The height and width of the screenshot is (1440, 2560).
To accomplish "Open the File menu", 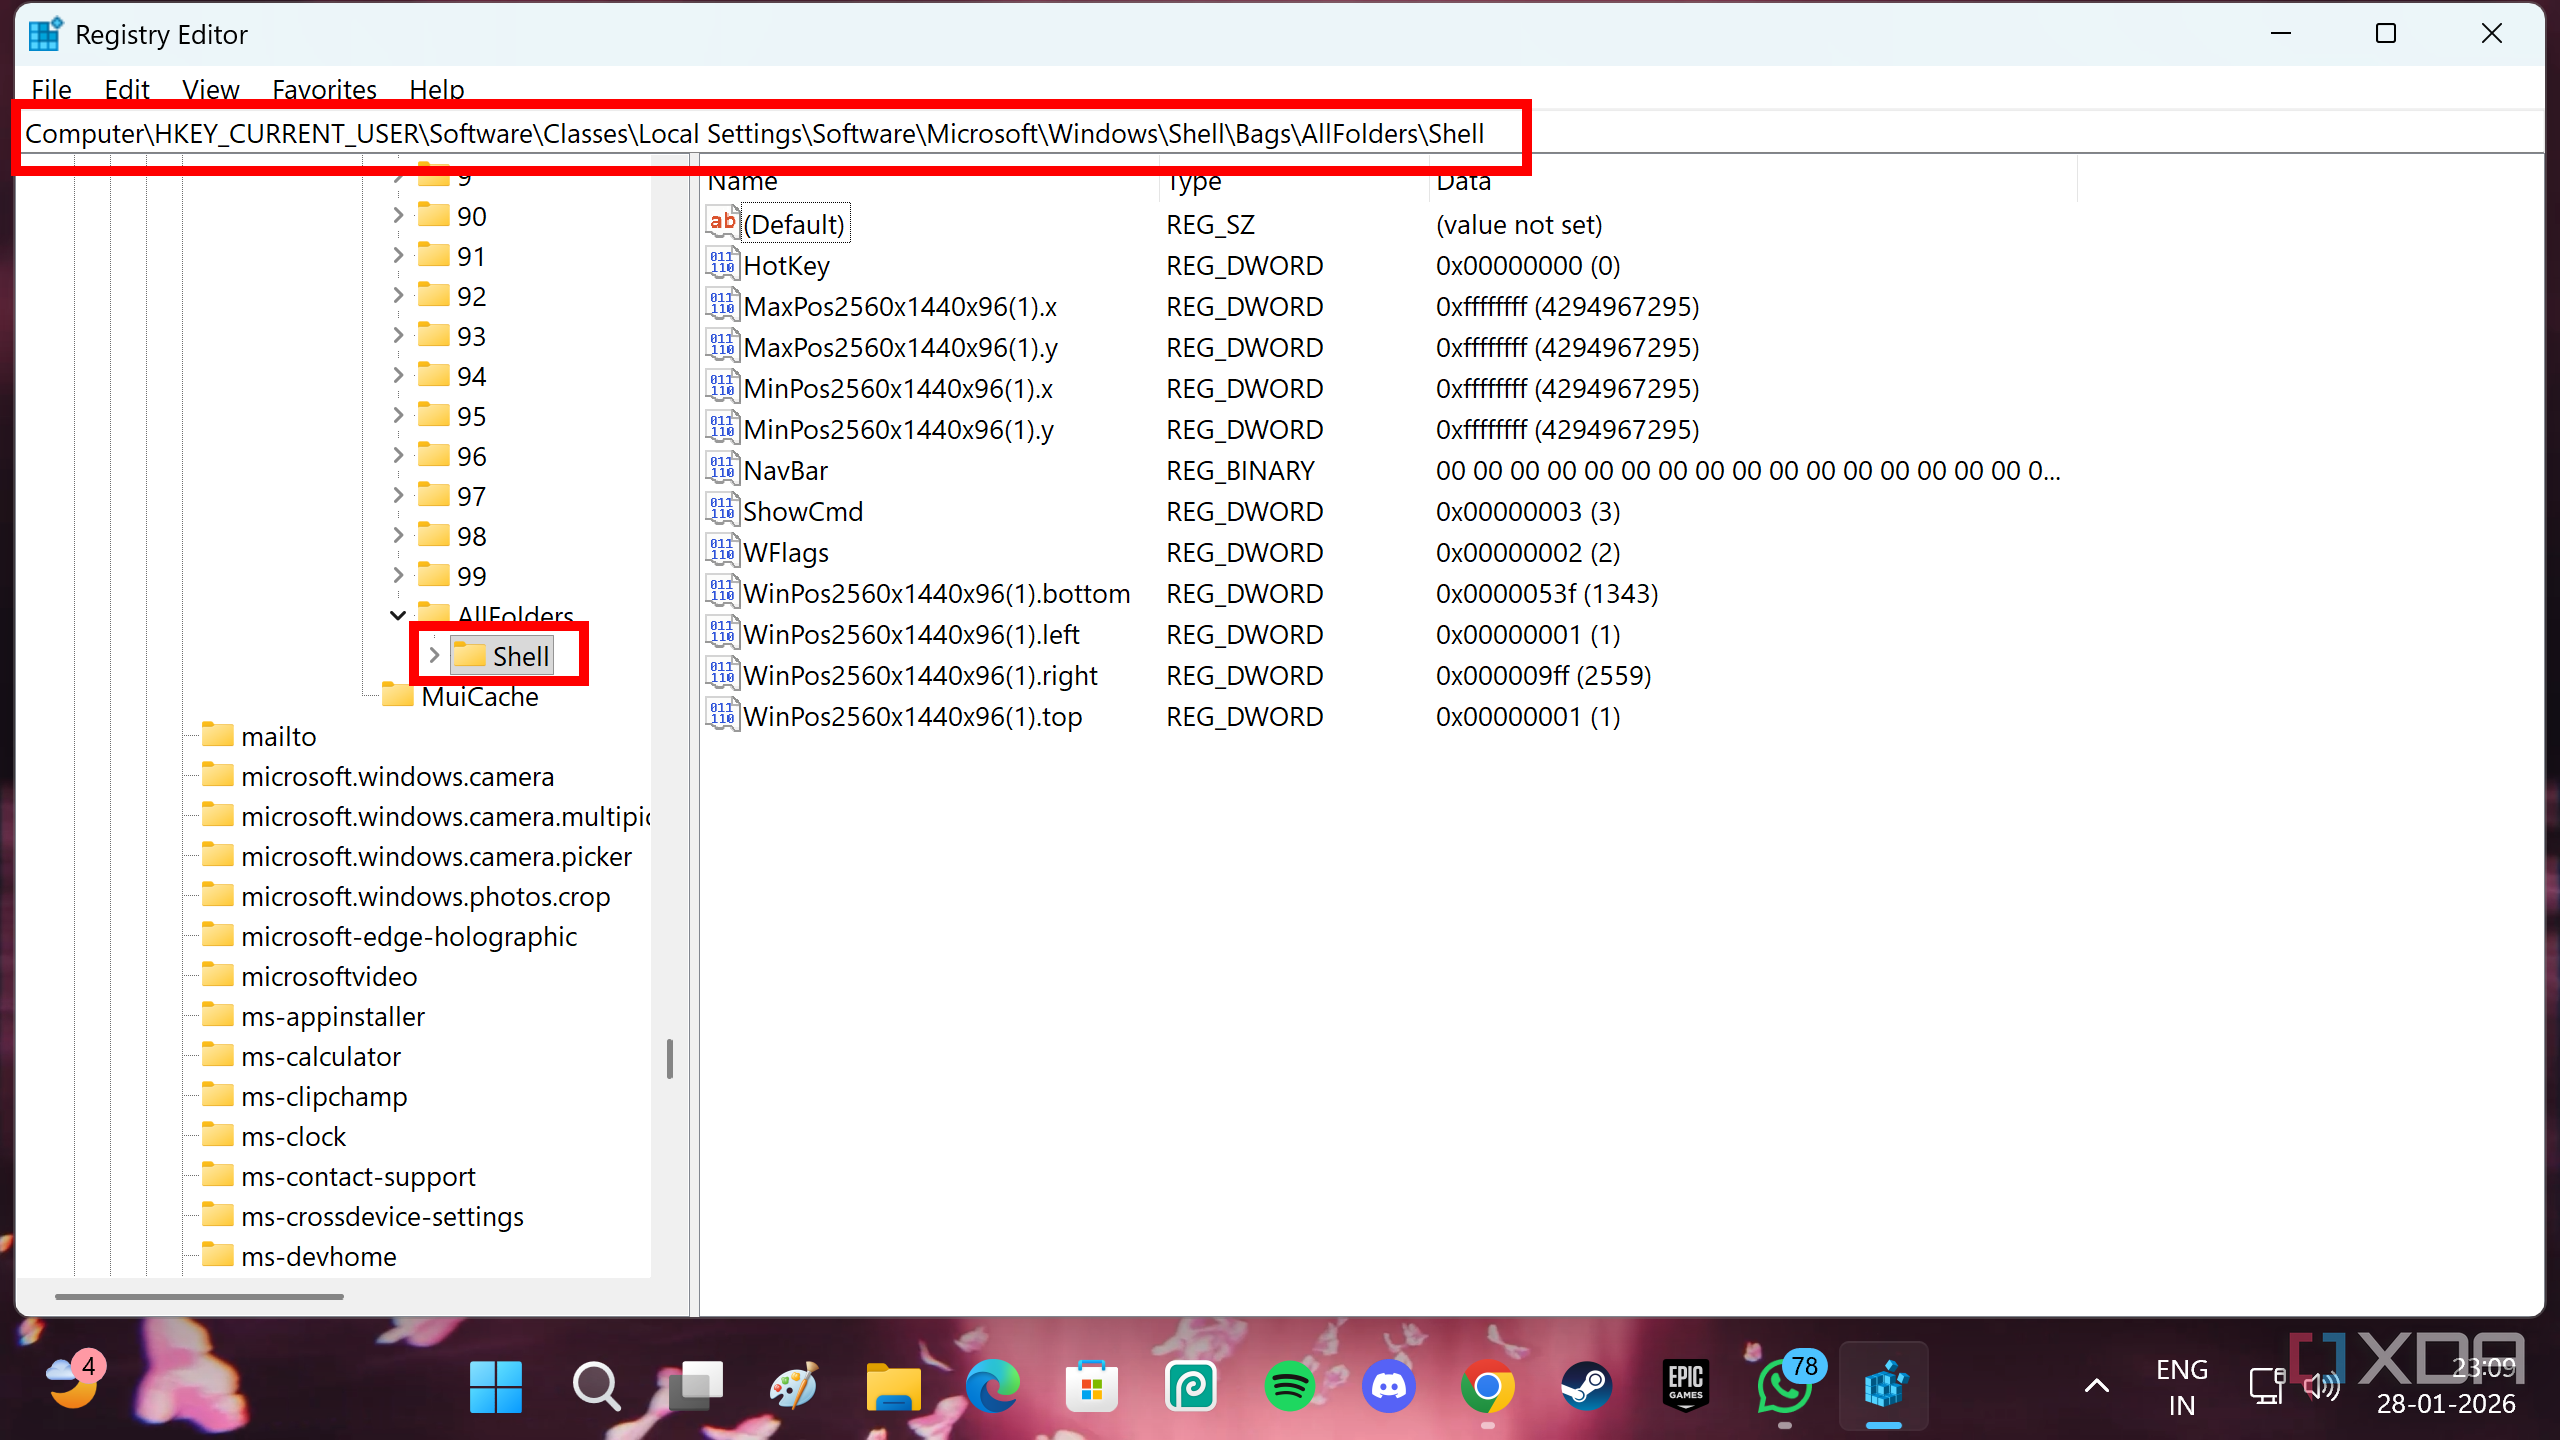I will 51,89.
